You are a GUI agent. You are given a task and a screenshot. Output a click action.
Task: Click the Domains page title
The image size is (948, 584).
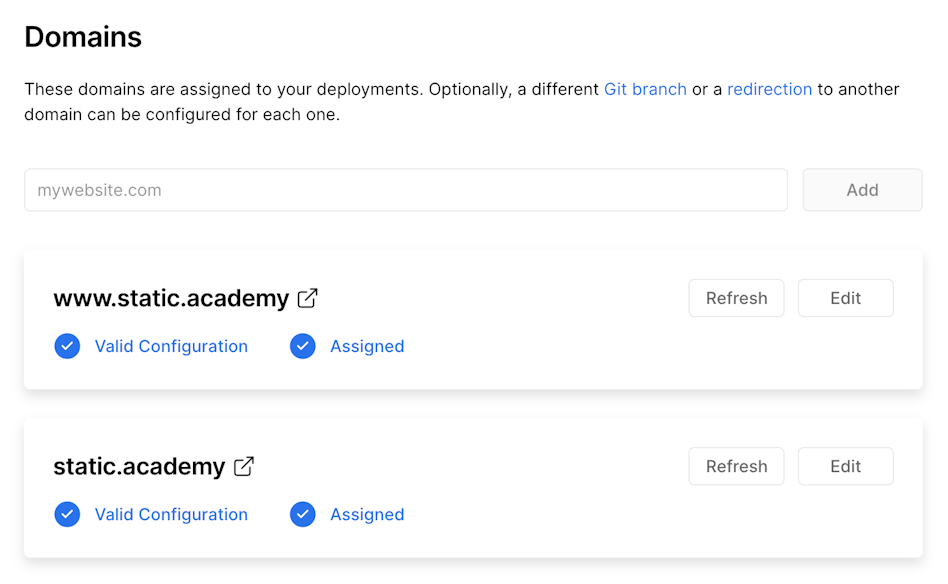83,36
